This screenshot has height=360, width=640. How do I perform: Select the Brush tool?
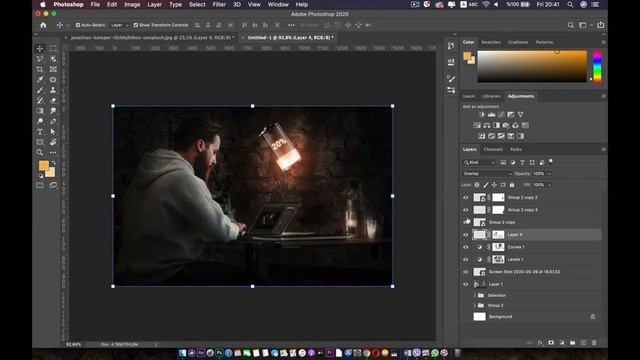pyautogui.click(x=40, y=90)
